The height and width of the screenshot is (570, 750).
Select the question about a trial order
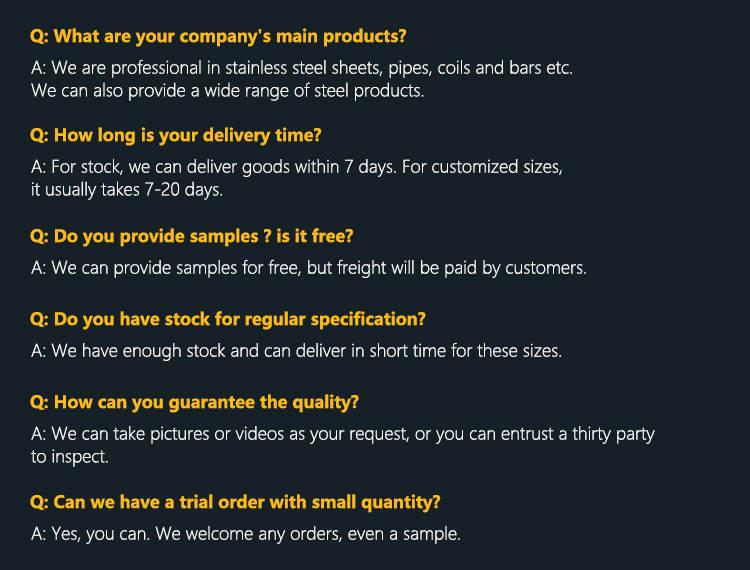coord(235,502)
